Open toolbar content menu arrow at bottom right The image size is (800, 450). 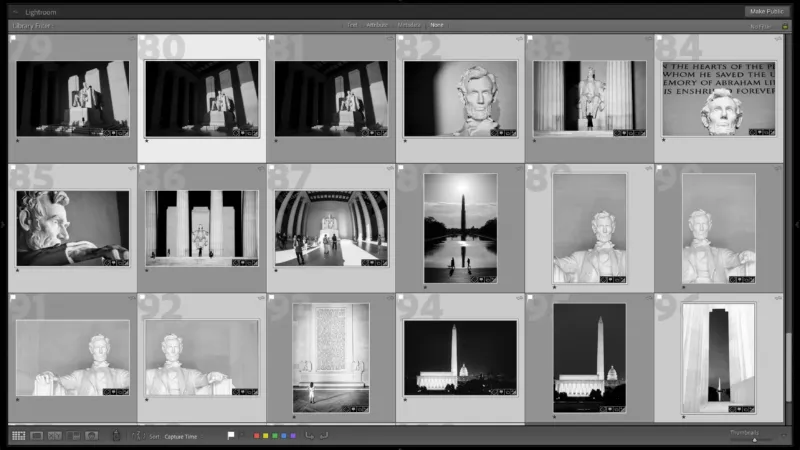(x=785, y=435)
